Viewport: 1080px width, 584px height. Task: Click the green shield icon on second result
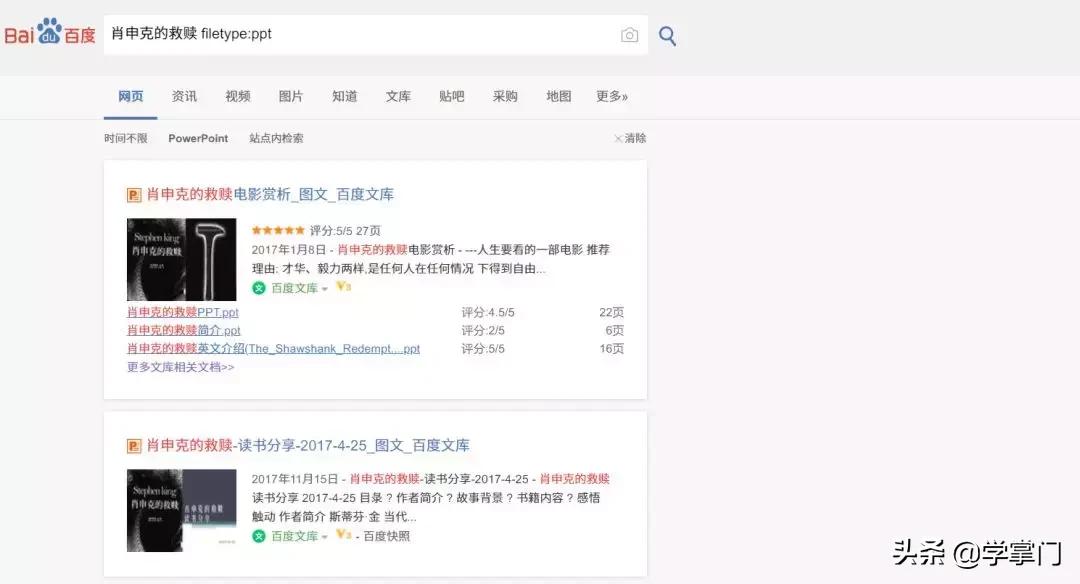(258, 536)
